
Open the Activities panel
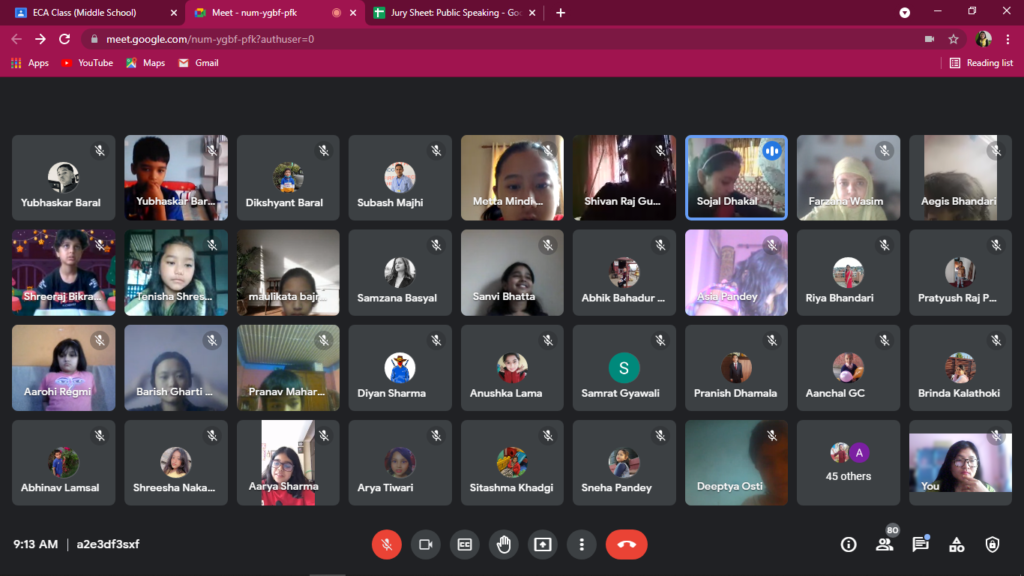[956, 544]
